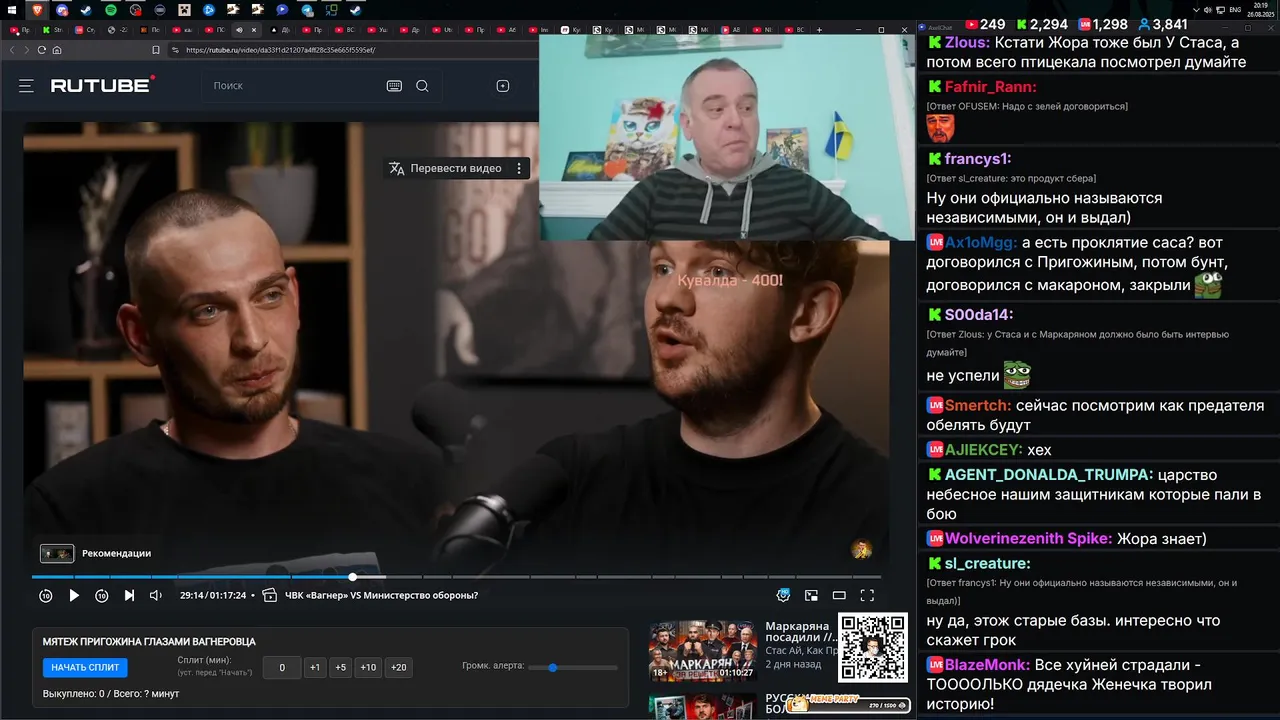Add +10 minutes to split
1280x720 pixels.
pyautogui.click(x=368, y=667)
